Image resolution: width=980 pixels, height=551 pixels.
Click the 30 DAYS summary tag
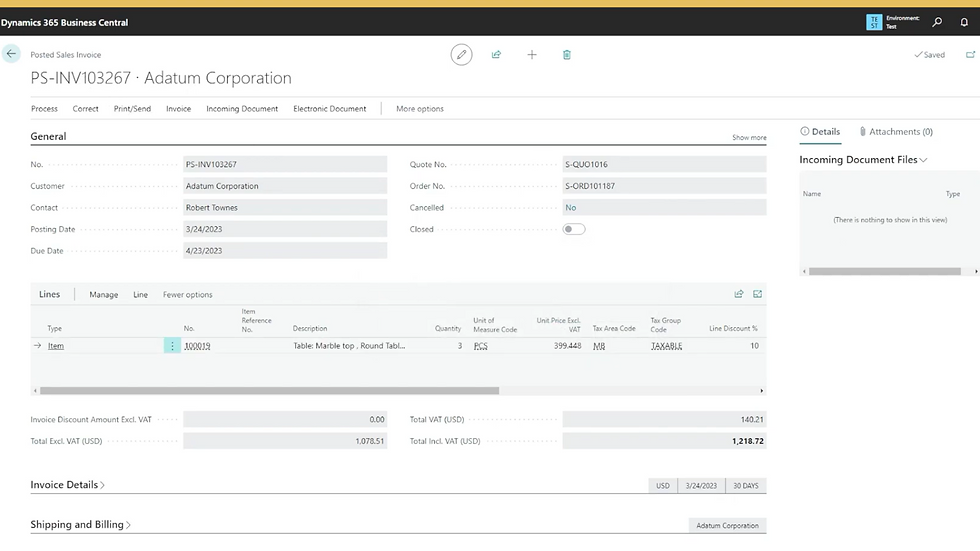point(746,485)
